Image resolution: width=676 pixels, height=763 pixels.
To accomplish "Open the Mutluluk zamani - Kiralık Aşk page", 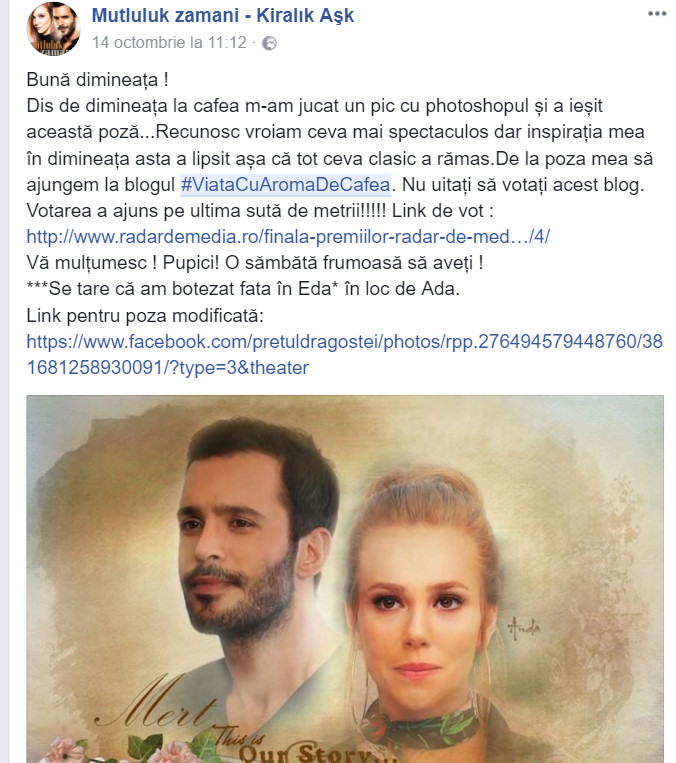I will click(222, 16).
